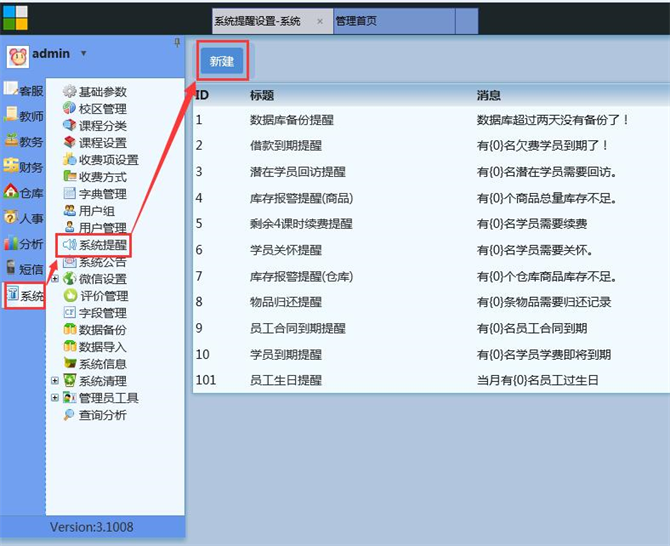Open 分析 module in sidebar
The image size is (670, 546).
click(24, 244)
